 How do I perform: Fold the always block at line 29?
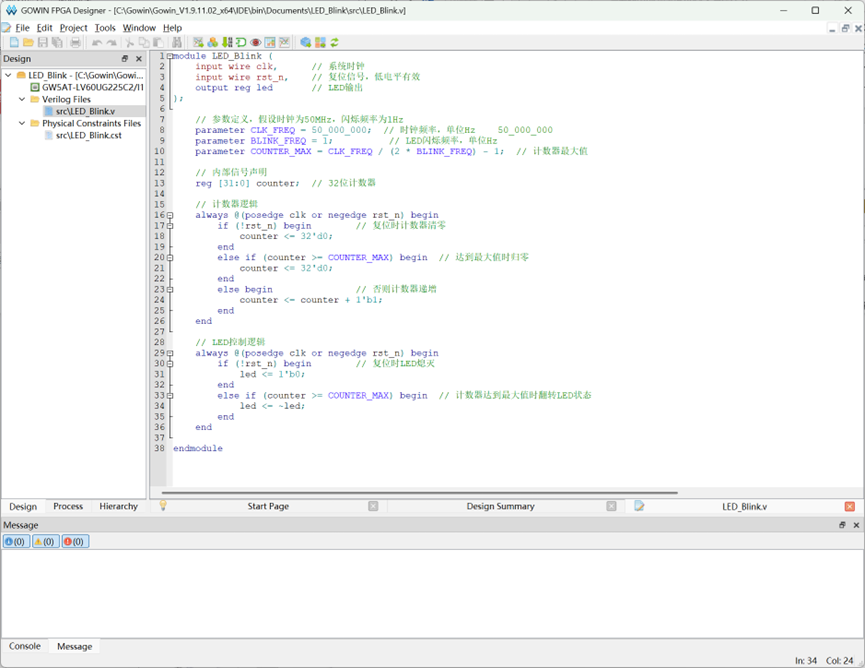click(170, 353)
